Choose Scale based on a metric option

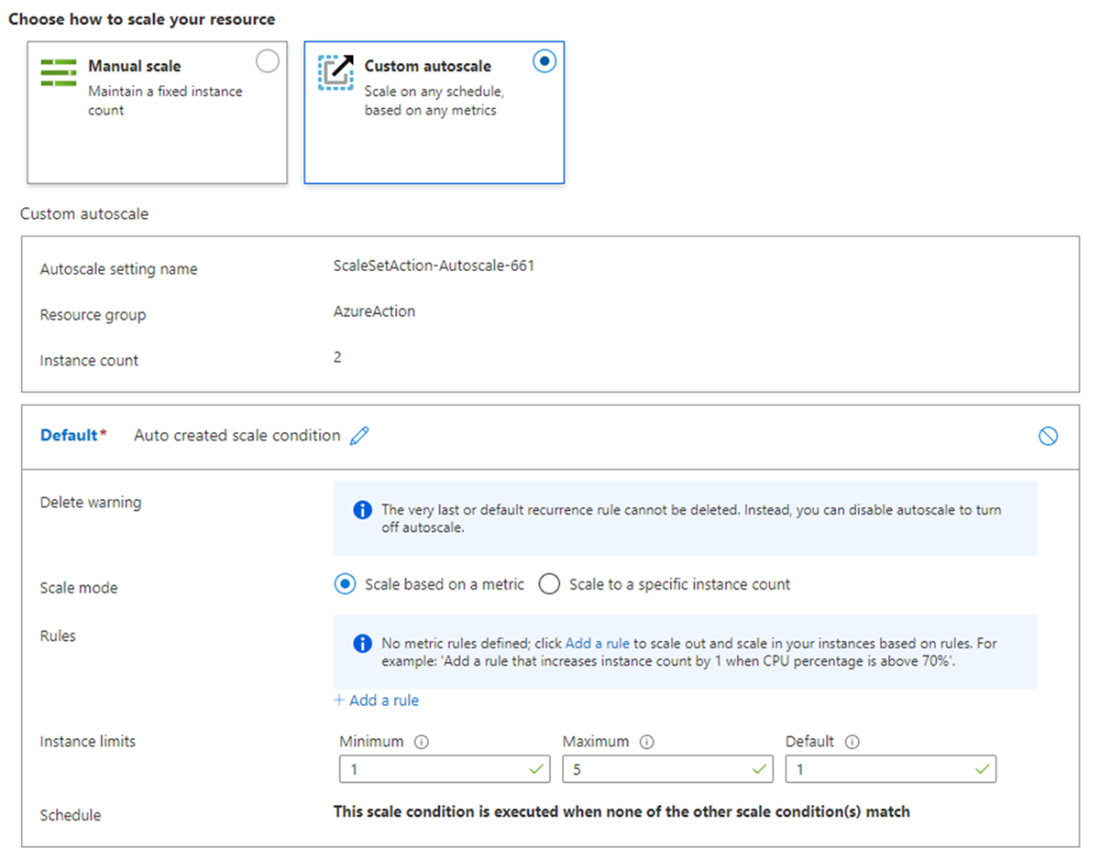[x=345, y=584]
